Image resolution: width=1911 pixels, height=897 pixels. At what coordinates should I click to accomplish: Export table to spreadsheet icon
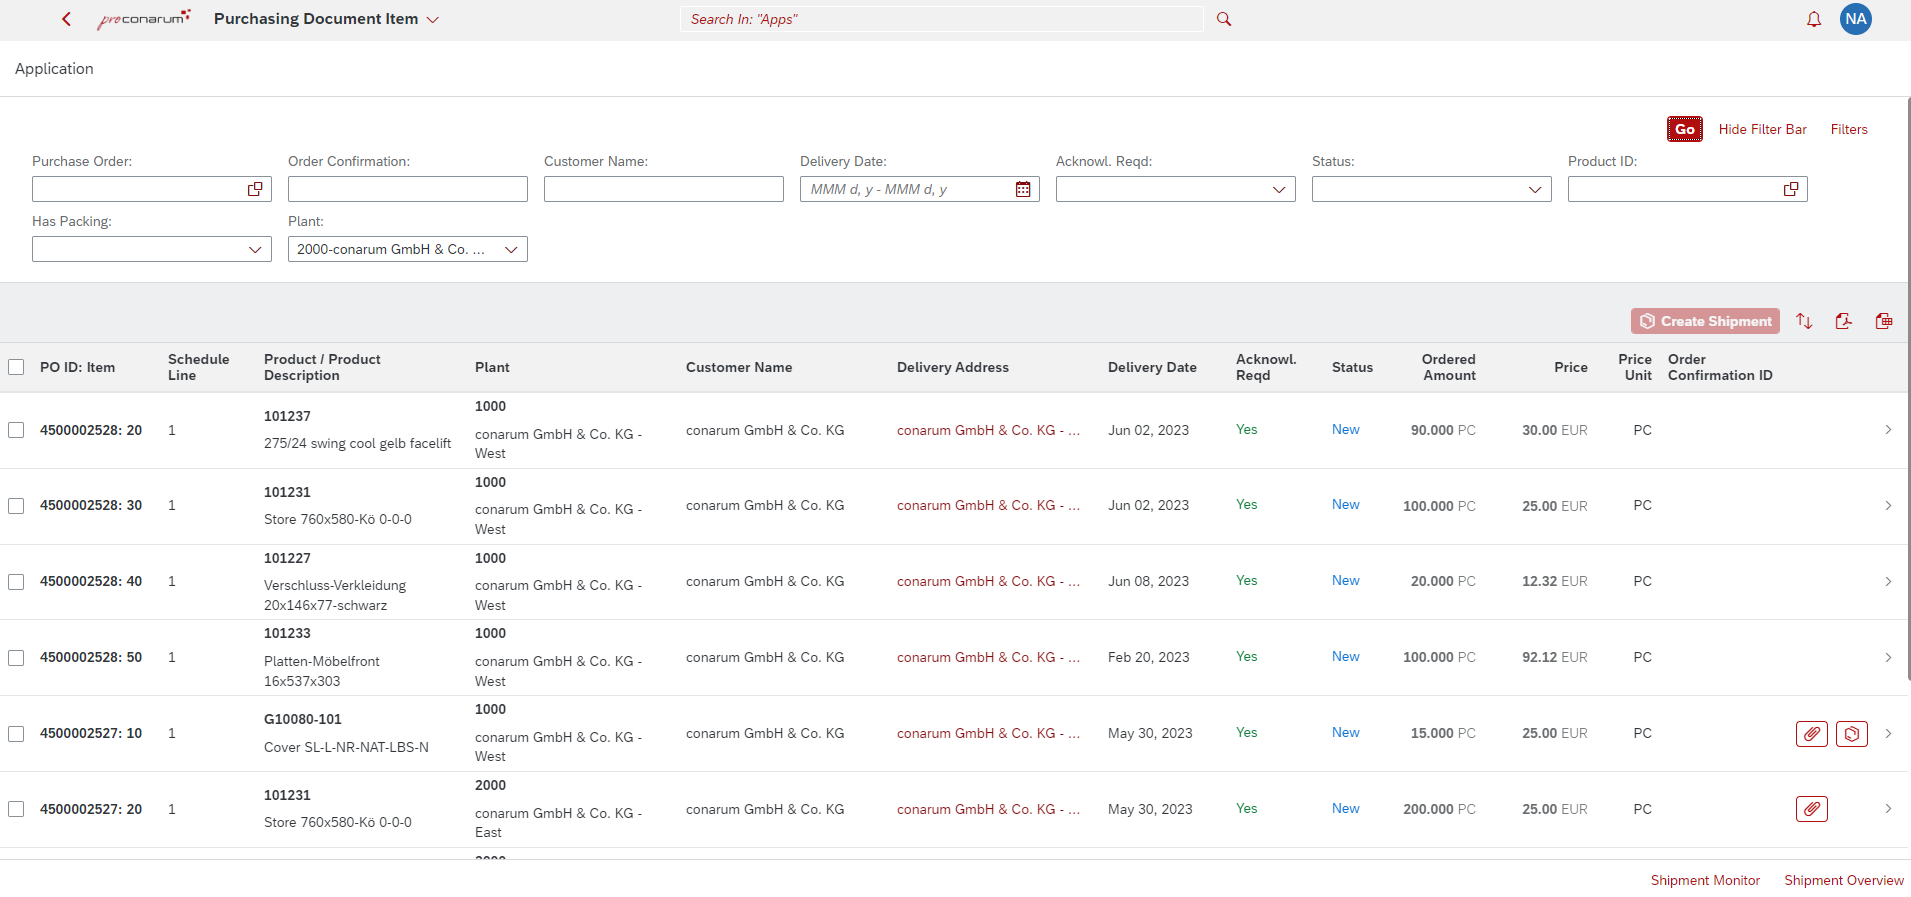tap(1883, 321)
